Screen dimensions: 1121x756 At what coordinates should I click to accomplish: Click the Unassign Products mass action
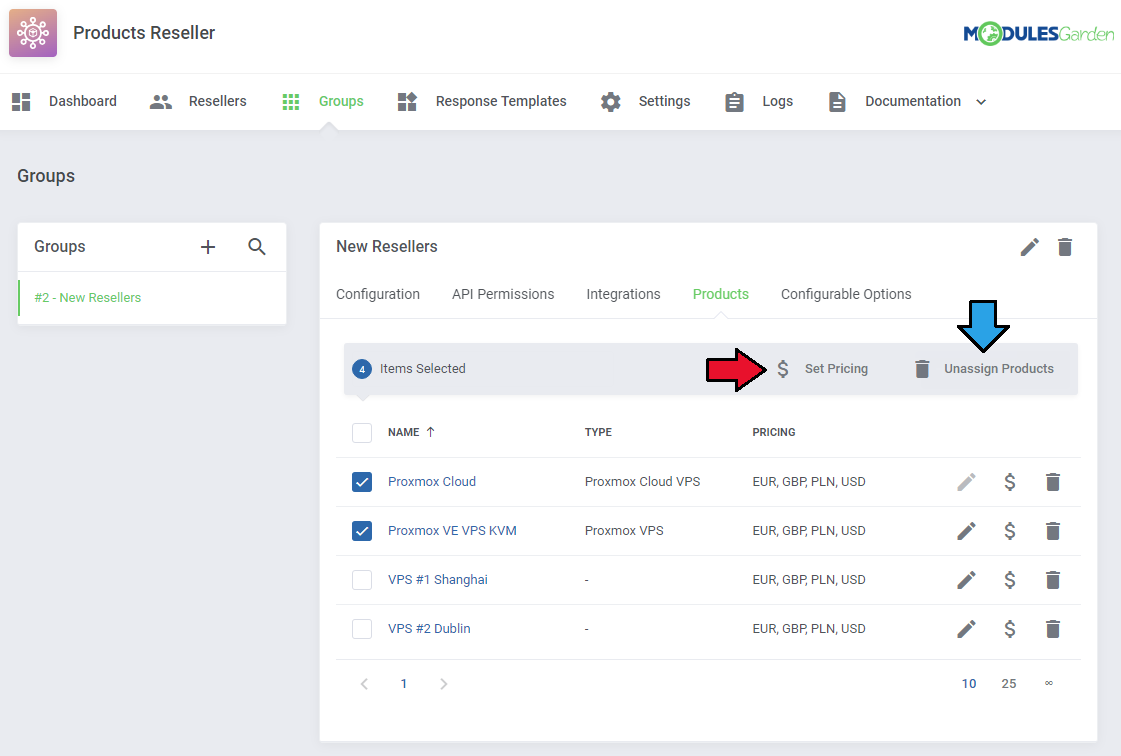pyautogui.click(x=999, y=368)
